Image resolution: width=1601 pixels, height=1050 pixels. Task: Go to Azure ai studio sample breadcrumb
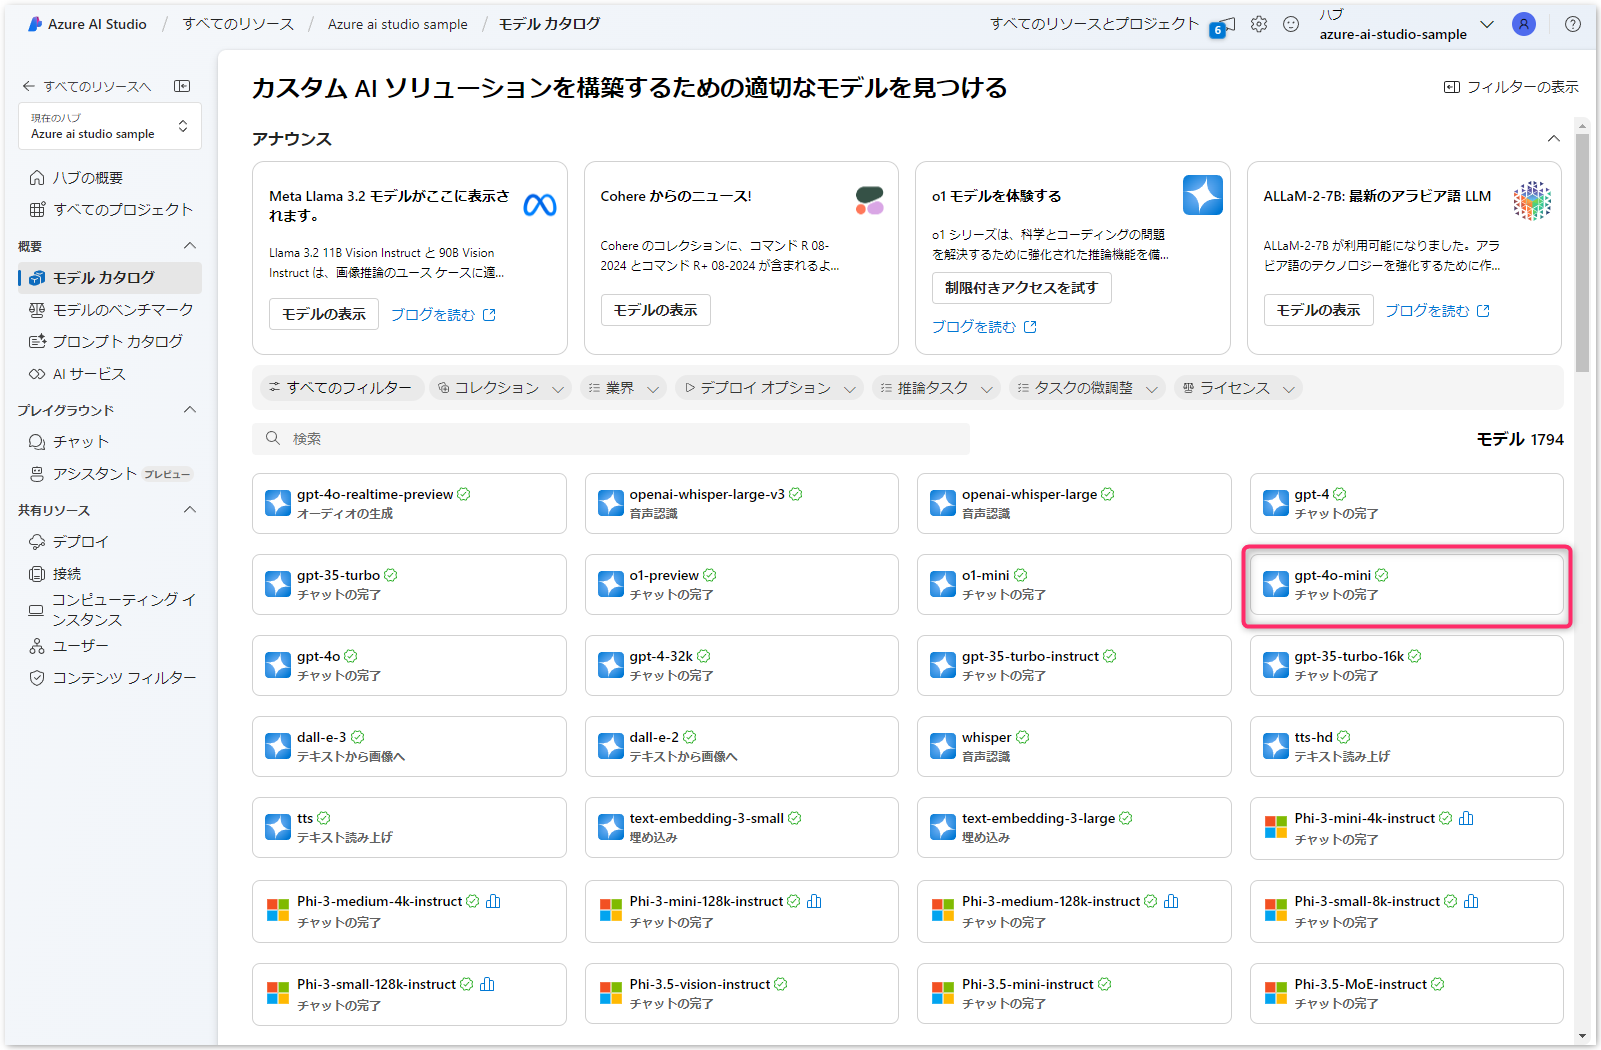398,24
